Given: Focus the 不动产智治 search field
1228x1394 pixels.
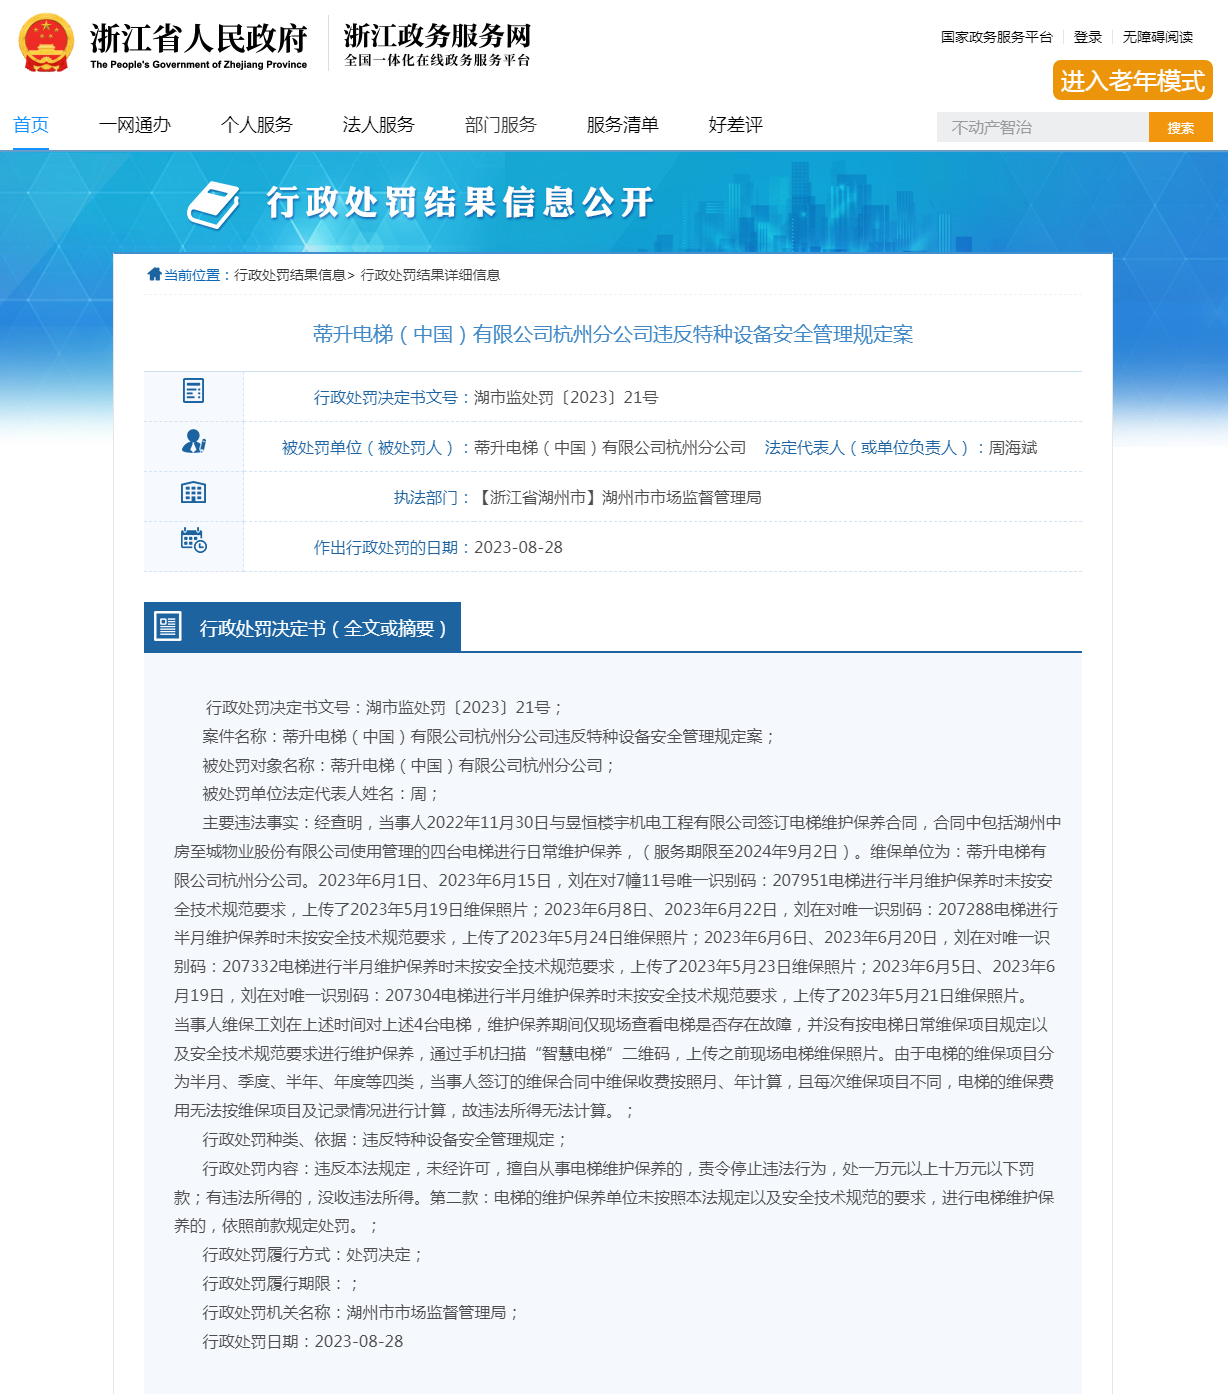Looking at the screenshot, I should (x=1043, y=127).
